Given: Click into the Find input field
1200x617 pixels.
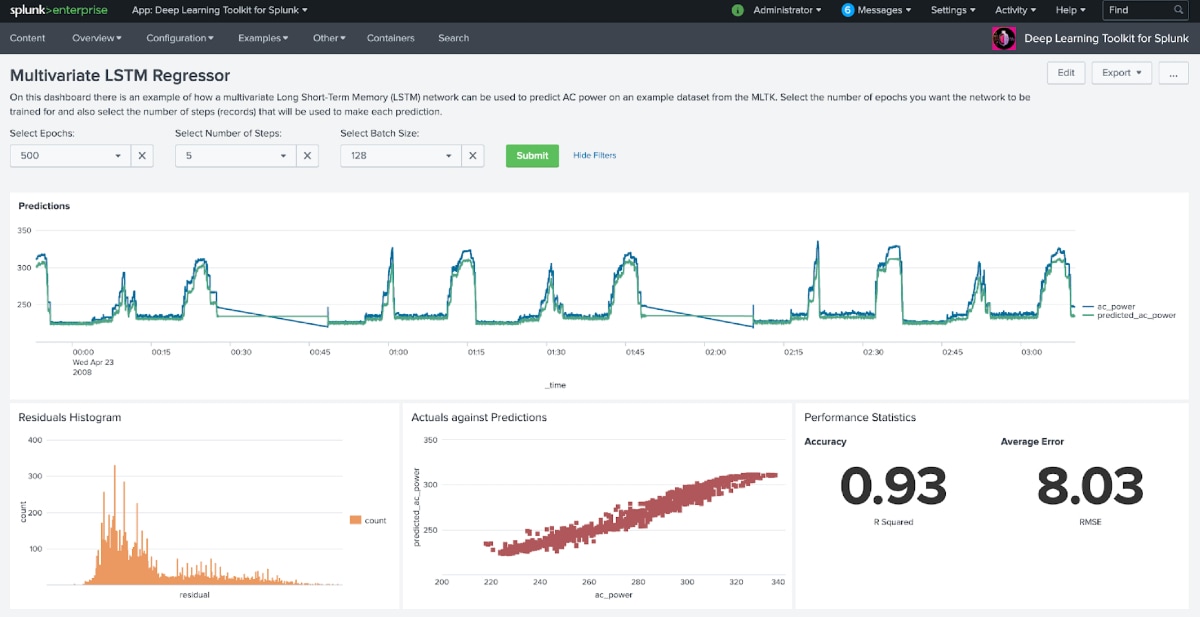Looking at the screenshot, I should (x=1137, y=10).
